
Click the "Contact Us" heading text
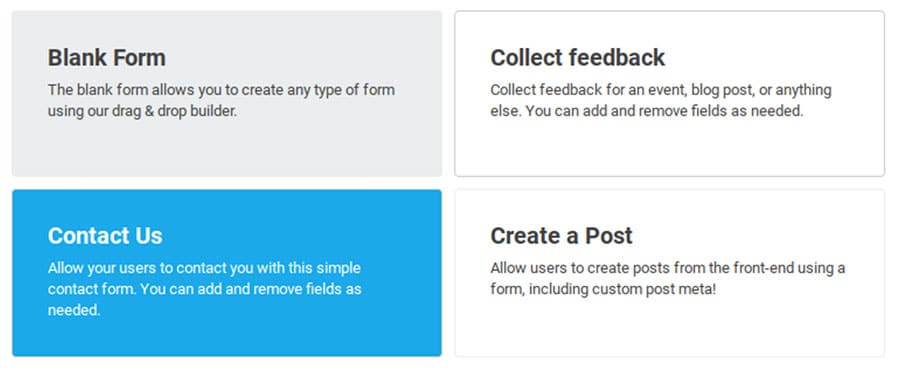[105, 236]
